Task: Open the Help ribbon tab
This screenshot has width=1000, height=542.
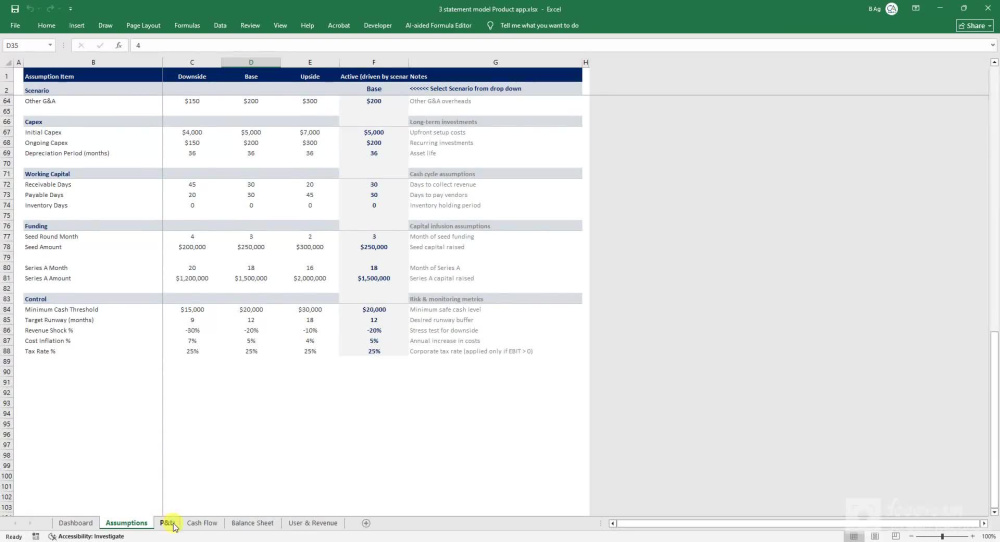Action: [x=307, y=26]
